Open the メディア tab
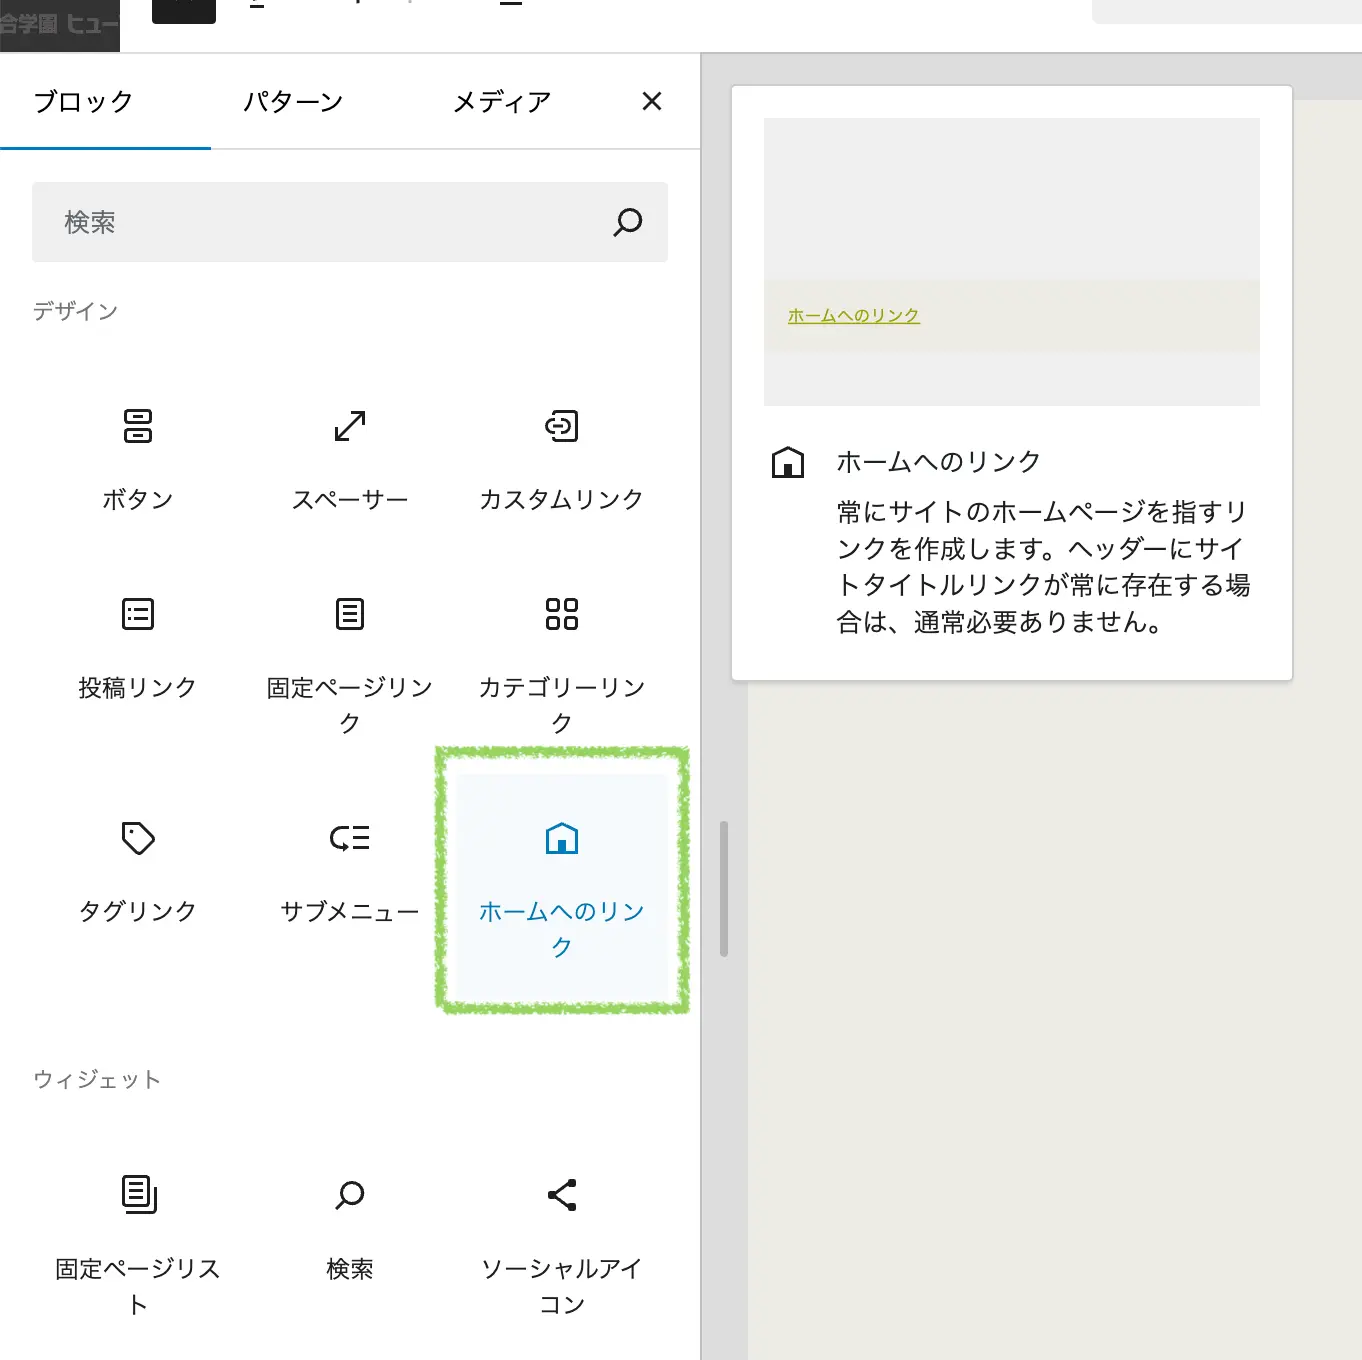Image resolution: width=1362 pixels, height=1360 pixels. pyautogui.click(x=502, y=102)
